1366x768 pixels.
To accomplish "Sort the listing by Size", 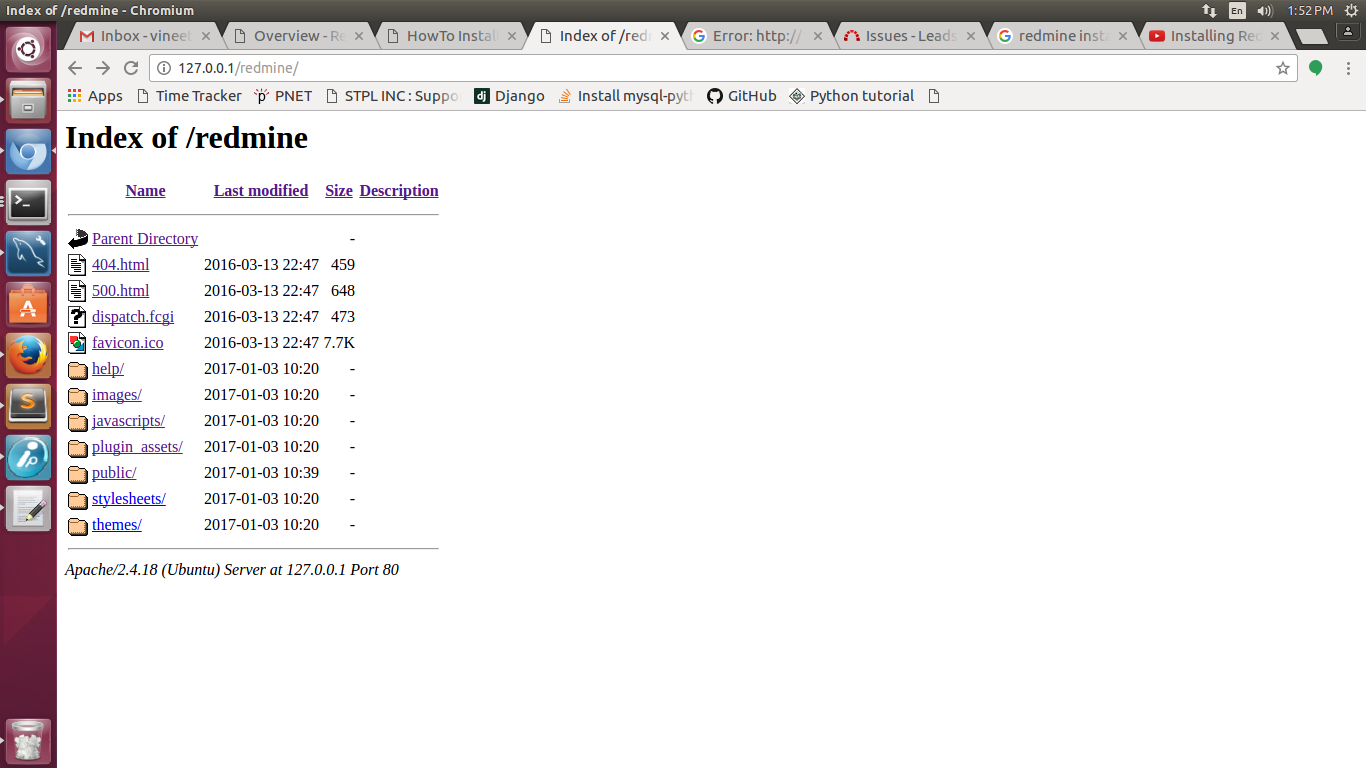I will coord(339,191).
